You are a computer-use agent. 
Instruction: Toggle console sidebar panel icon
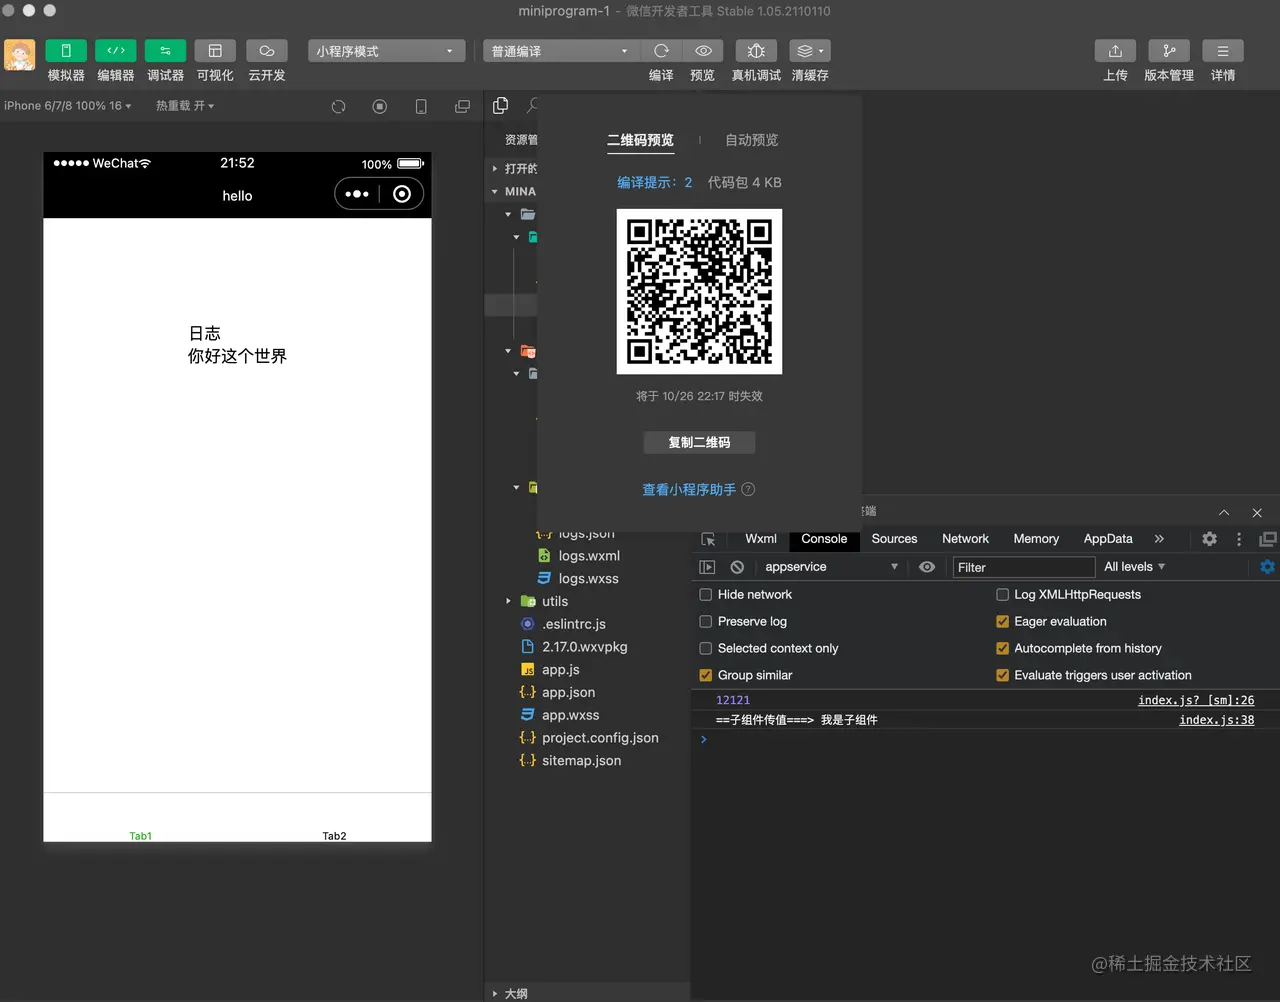[x=707, y=567]
